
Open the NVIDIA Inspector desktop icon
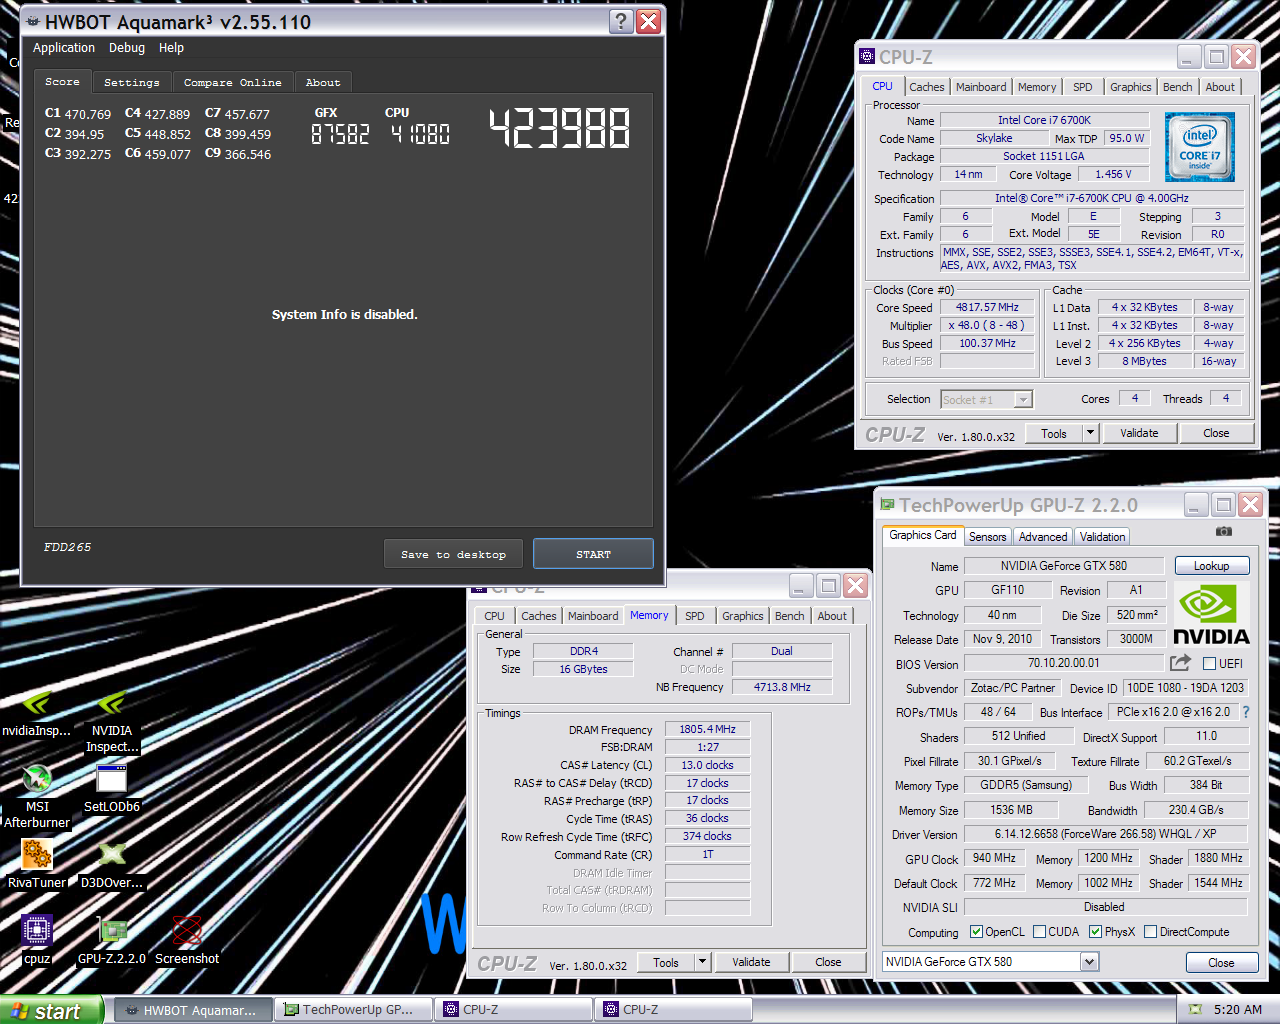tap(112, 721)
